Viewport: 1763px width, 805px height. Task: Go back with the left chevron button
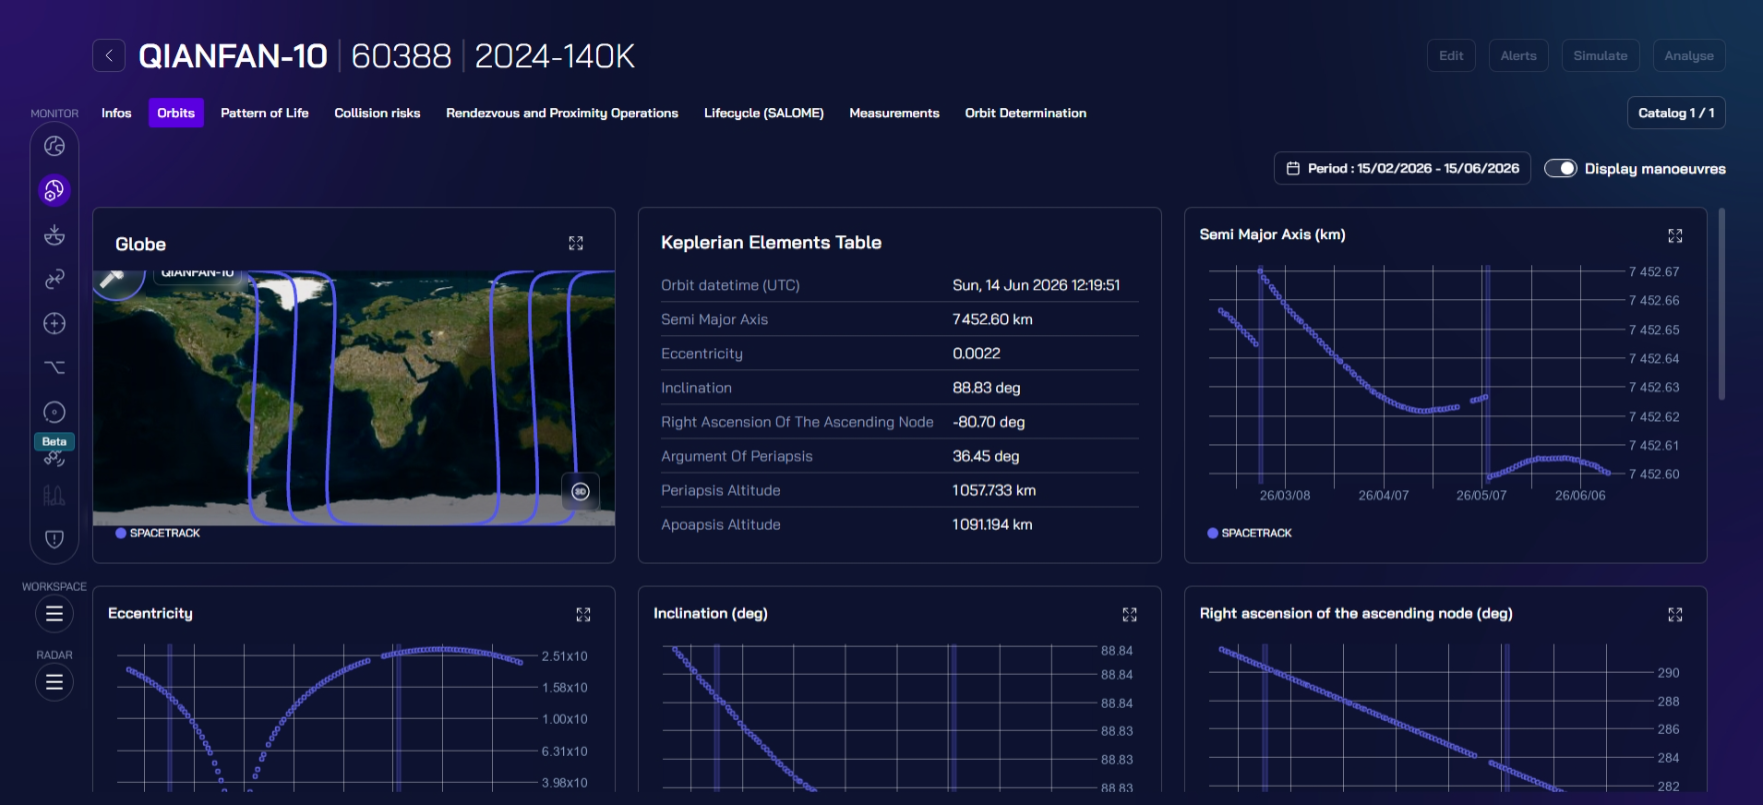(109, 56)
